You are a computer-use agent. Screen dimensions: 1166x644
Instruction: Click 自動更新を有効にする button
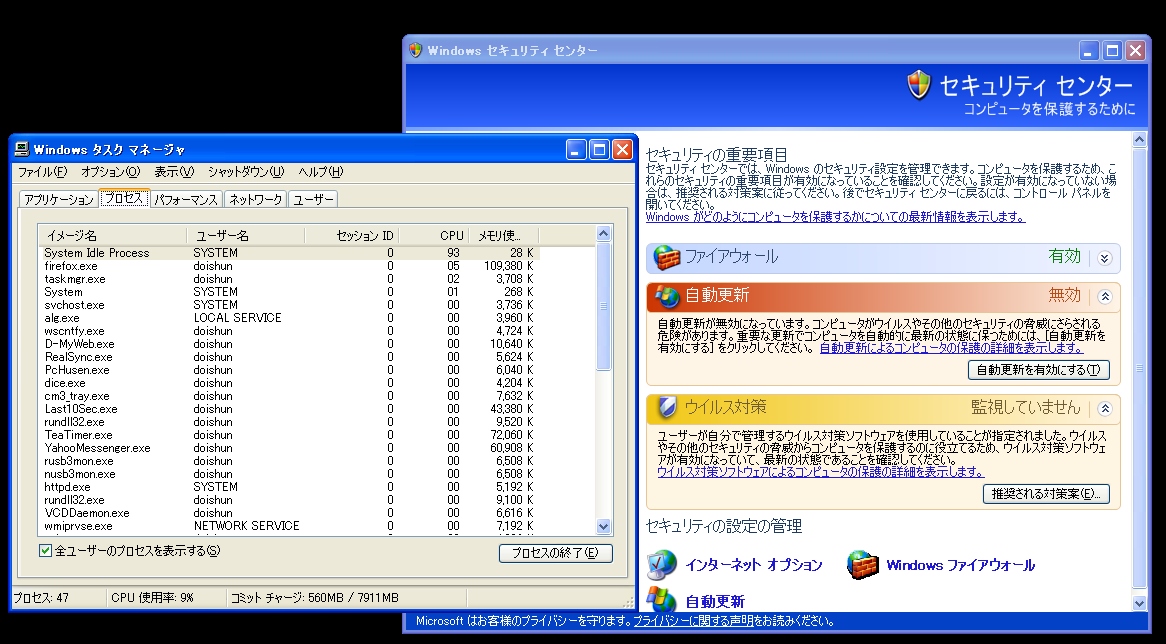(x=1039, y=370)
